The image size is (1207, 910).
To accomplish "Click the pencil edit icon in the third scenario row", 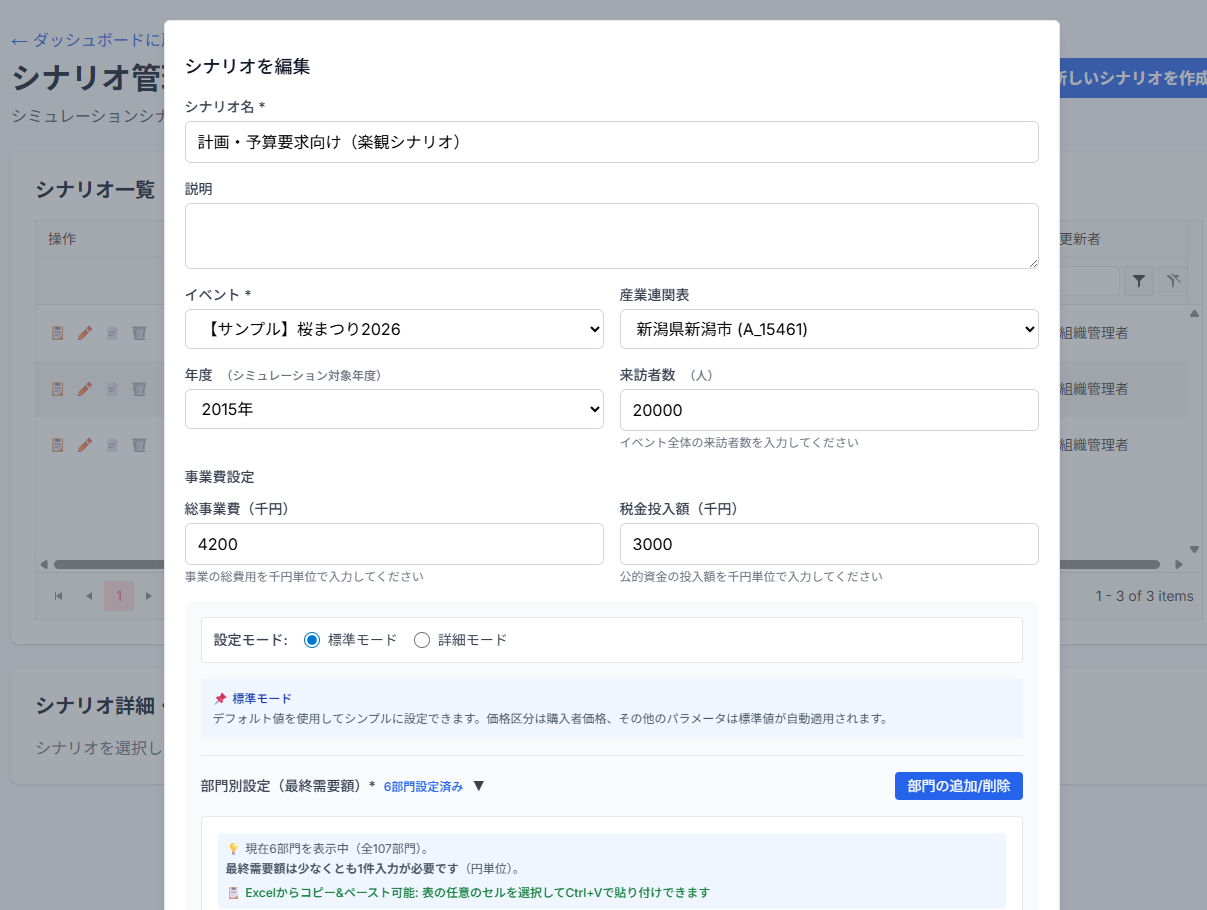I will click(x=85, y=444).
